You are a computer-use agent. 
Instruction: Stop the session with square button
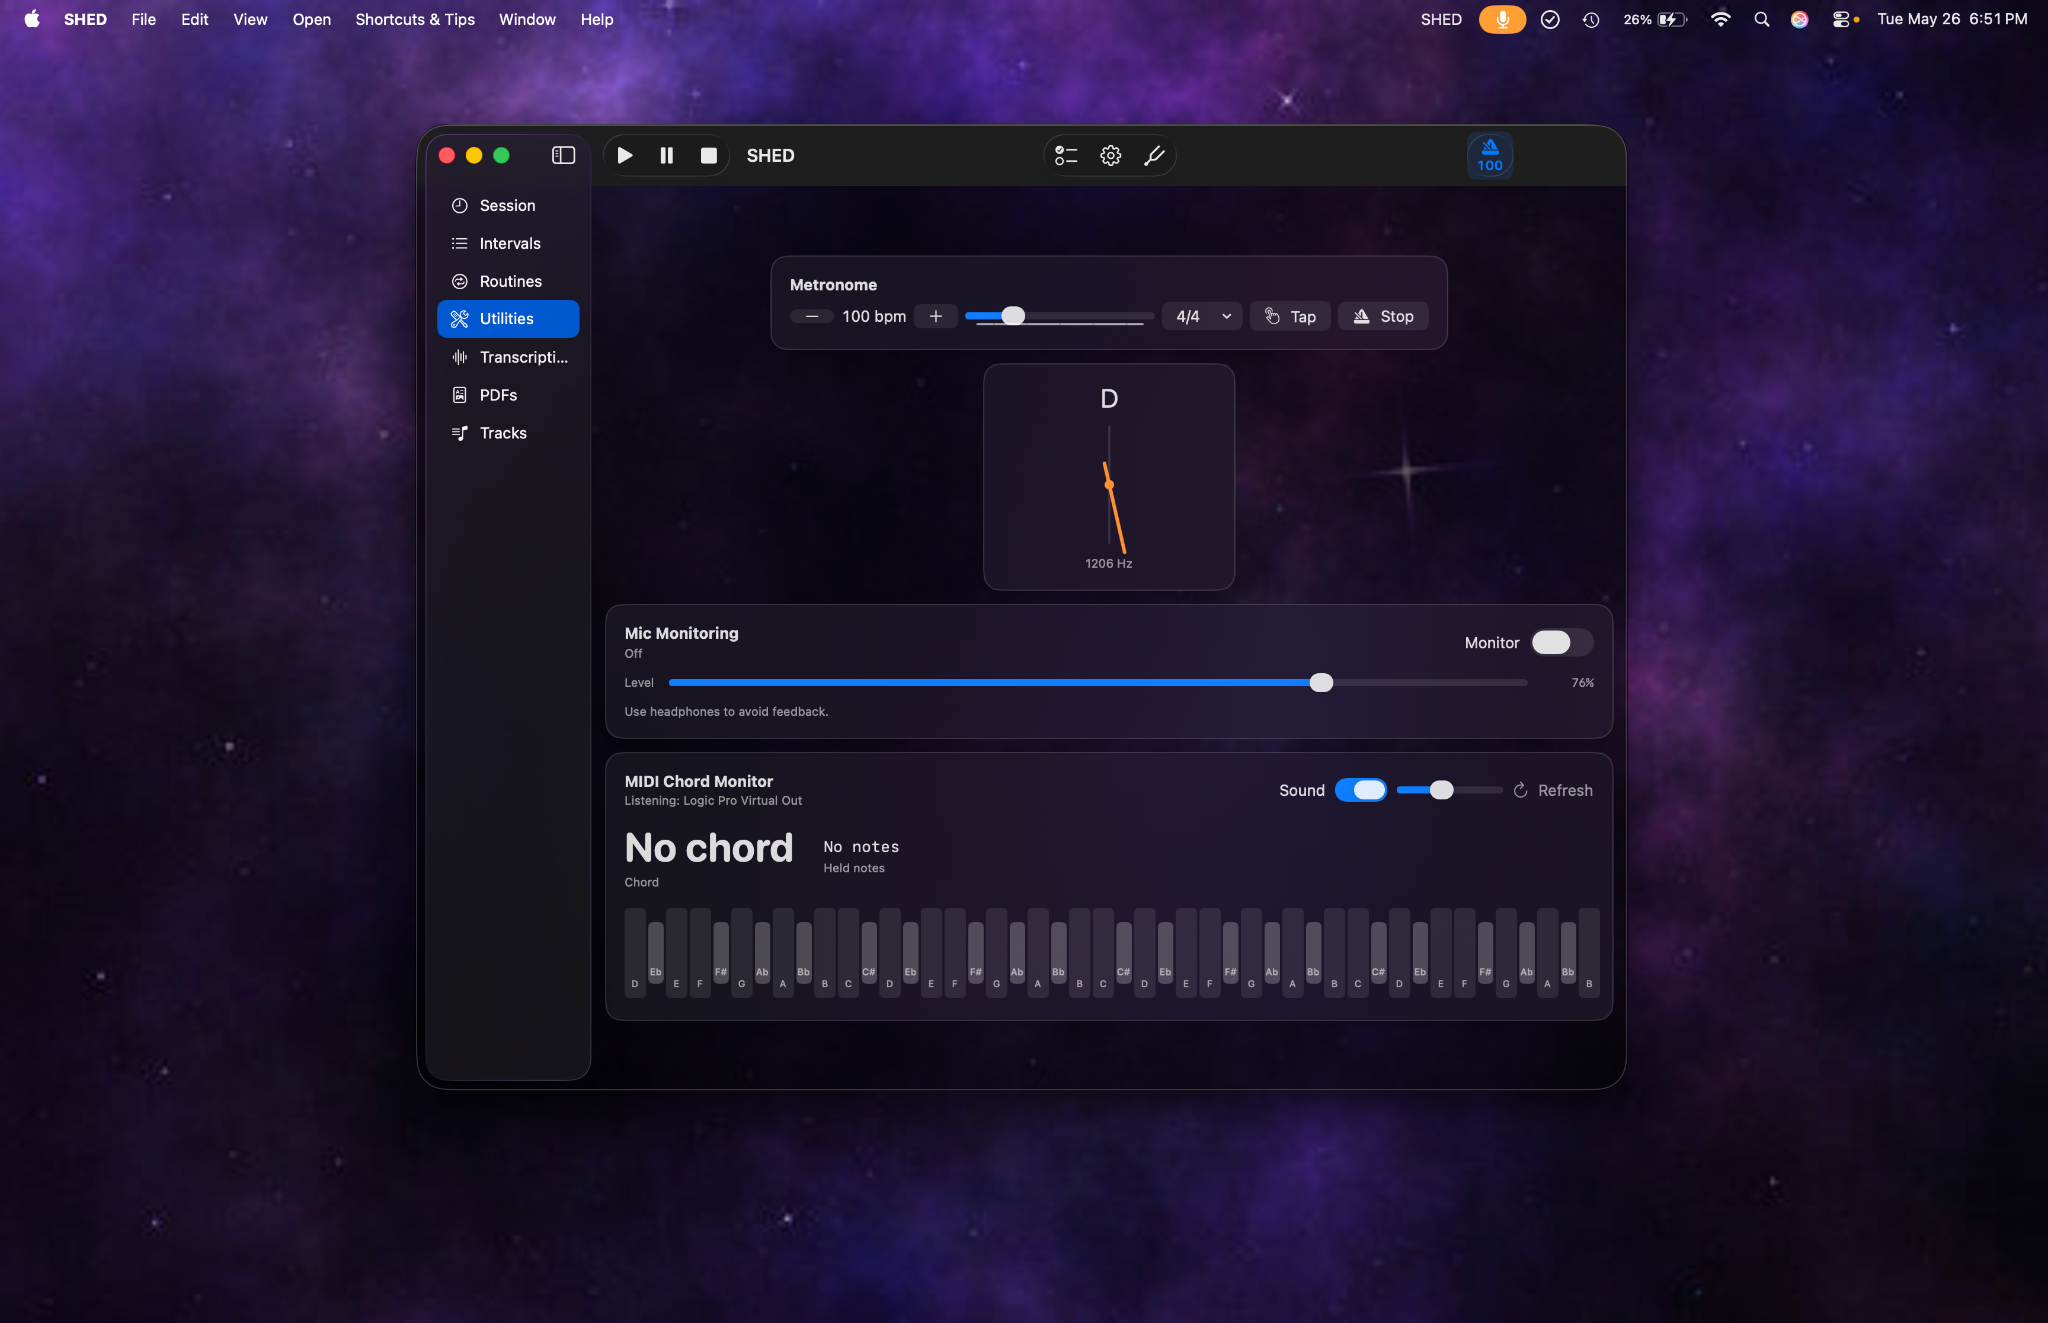click(709, 155)
